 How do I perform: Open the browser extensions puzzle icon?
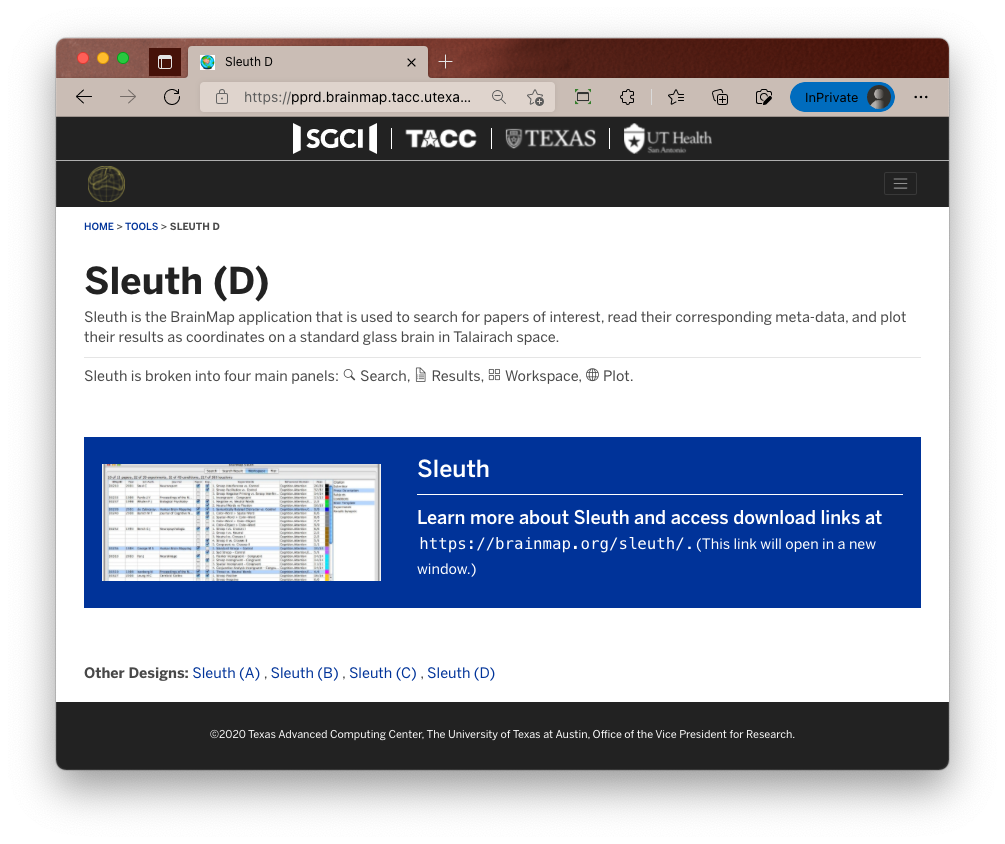coord(627,97)
